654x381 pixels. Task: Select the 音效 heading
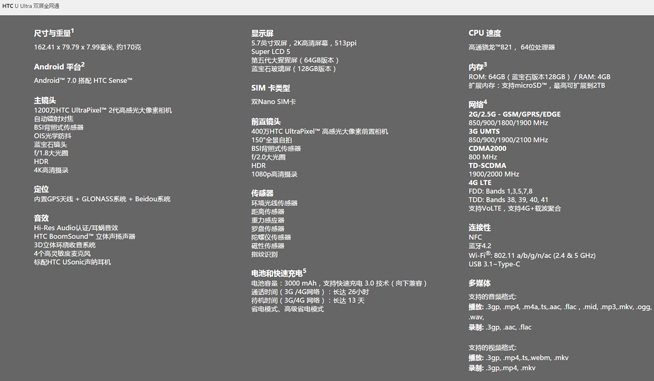(x=41, y=218)
